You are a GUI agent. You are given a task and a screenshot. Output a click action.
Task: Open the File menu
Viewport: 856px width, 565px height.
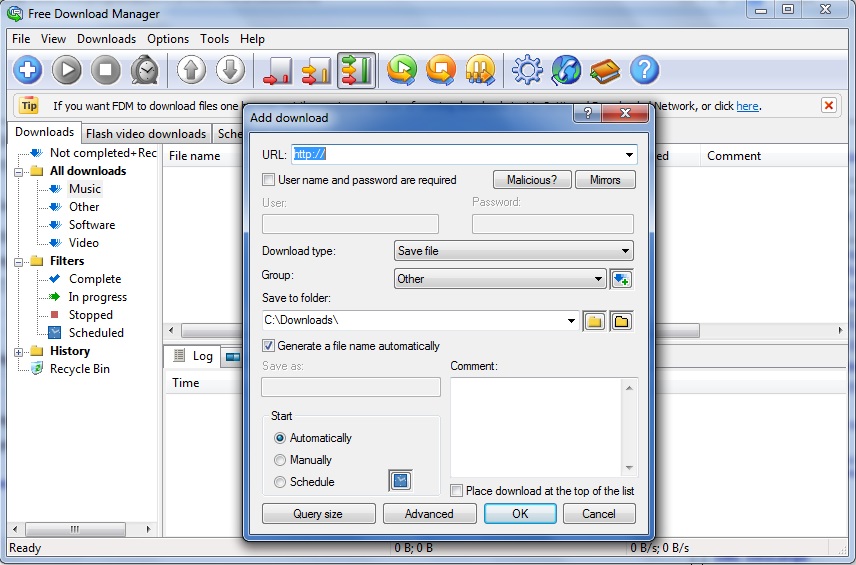click(x=21, y=39)
